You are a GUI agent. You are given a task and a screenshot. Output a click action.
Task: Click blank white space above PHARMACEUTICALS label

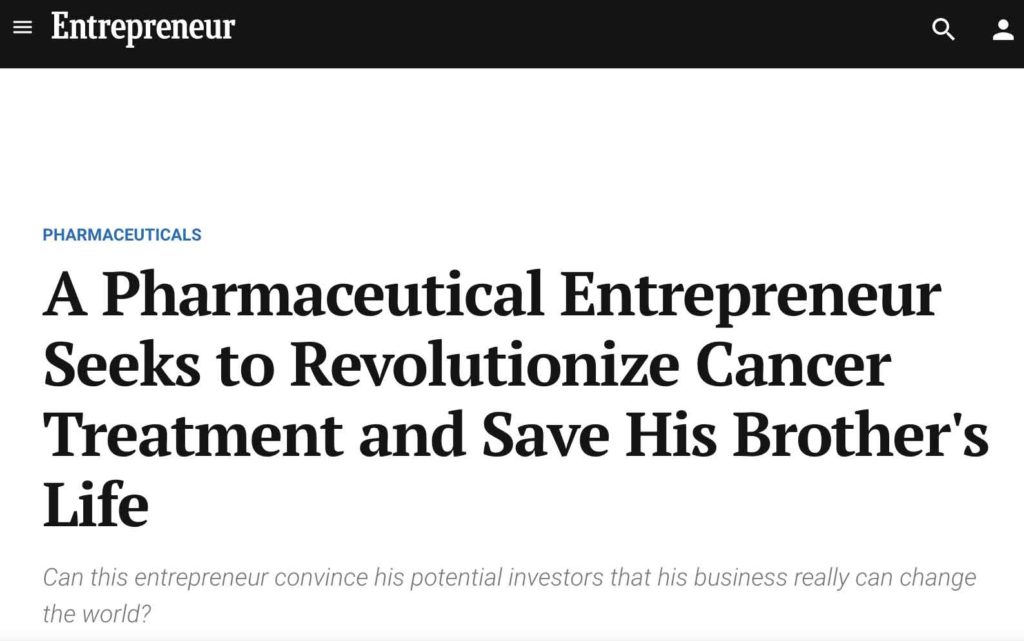(x=509, y=144)
